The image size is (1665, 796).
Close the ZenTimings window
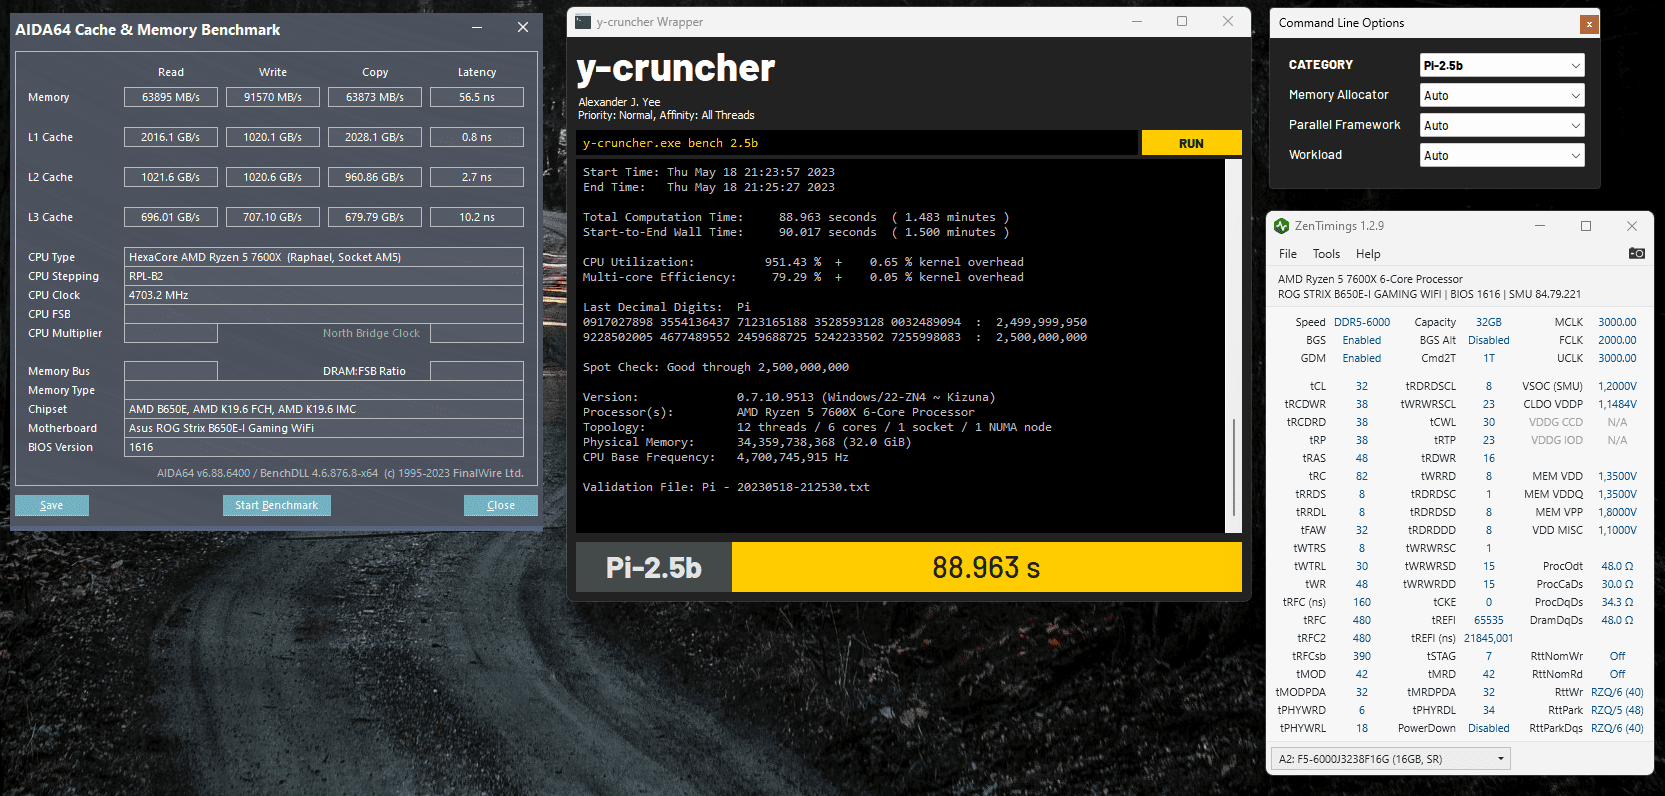1632,226
